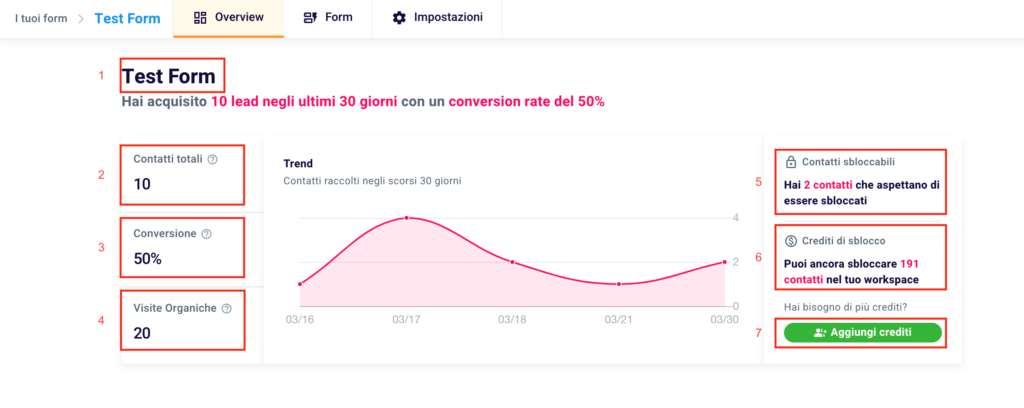Open the Impostazioni tab
The width and height of the screenshot is (1024, 408).
(438, 18)
